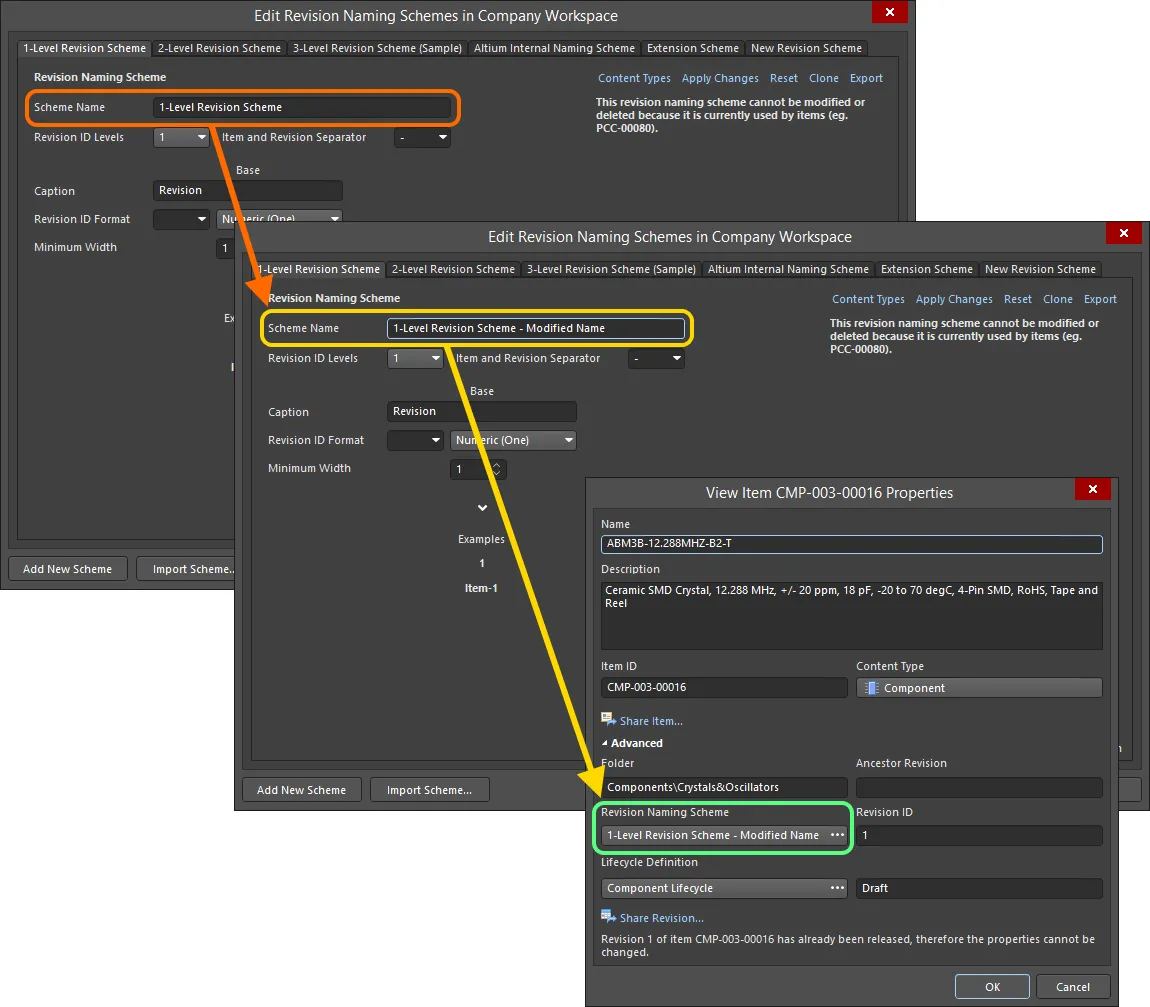Open Extension Scheme tab in the rearmost dialog
Image resolution: width=1150 pixels, height=1007 pixels.
point(692,48)
